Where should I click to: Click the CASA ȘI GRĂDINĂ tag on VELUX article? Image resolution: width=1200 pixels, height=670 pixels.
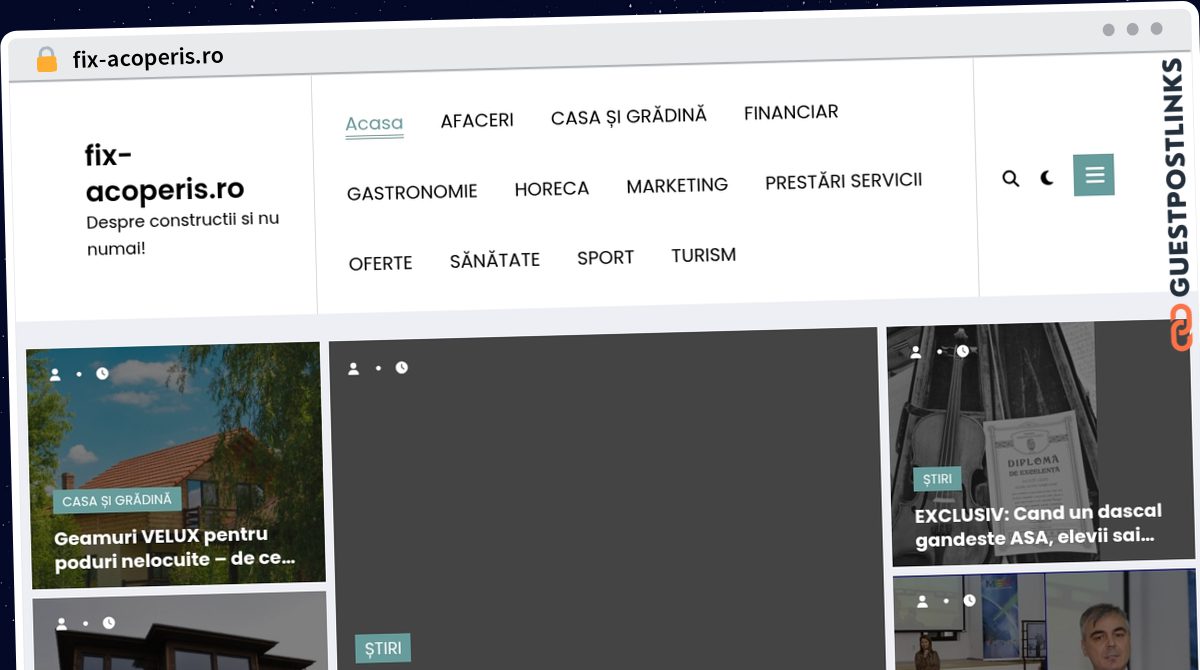coord(117,500)
